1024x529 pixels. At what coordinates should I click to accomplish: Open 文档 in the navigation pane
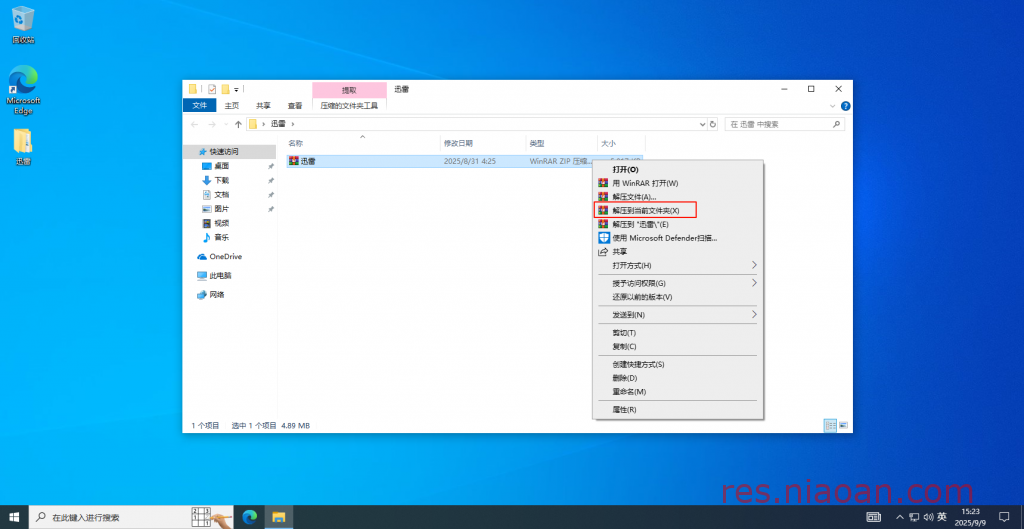(x=222, y=195)
